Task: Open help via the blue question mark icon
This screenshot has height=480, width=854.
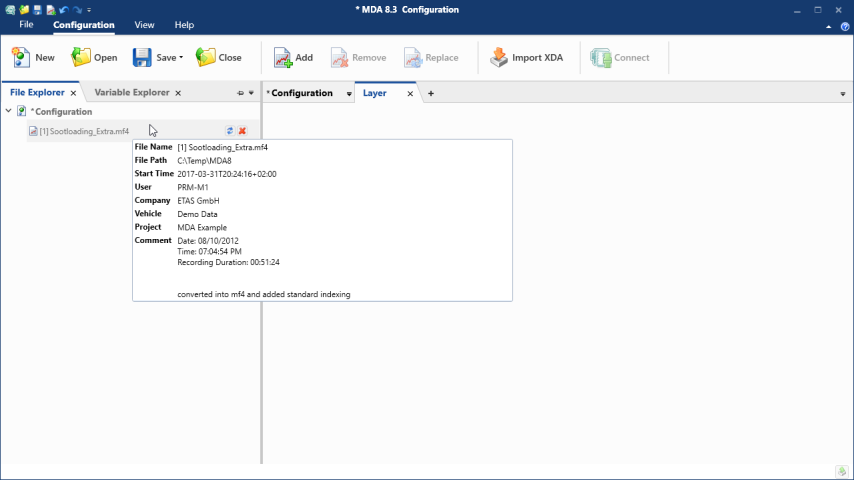Action: [844, 27]
